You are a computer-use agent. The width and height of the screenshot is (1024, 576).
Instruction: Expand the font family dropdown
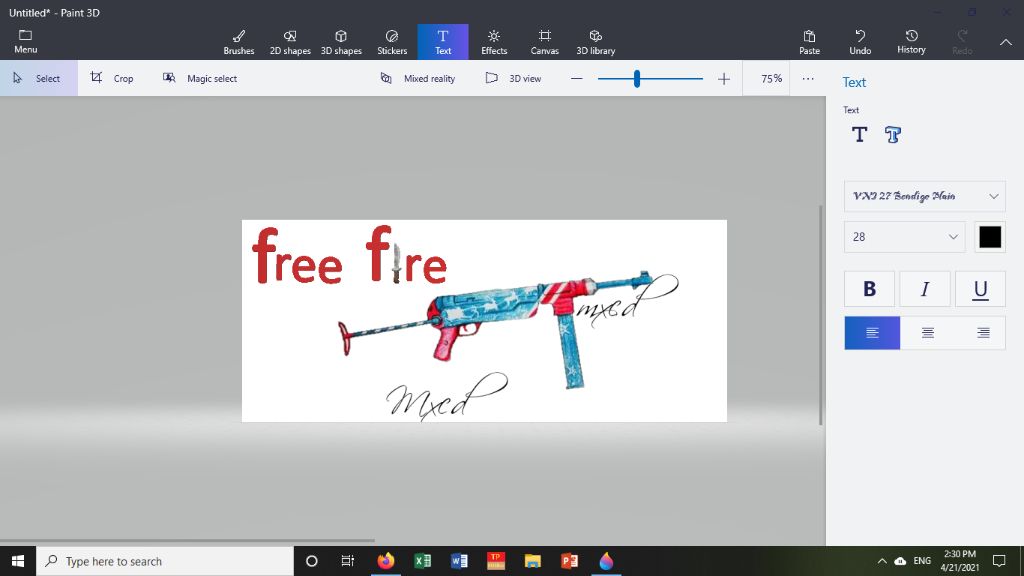925,197
